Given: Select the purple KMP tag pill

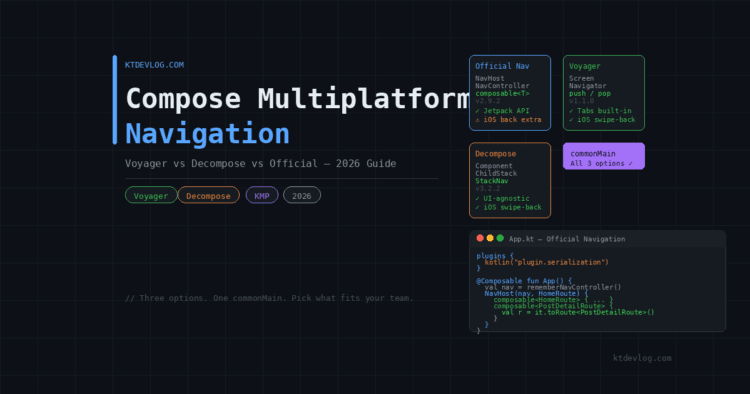Looking at the screenshot, I should pos(262,196).
